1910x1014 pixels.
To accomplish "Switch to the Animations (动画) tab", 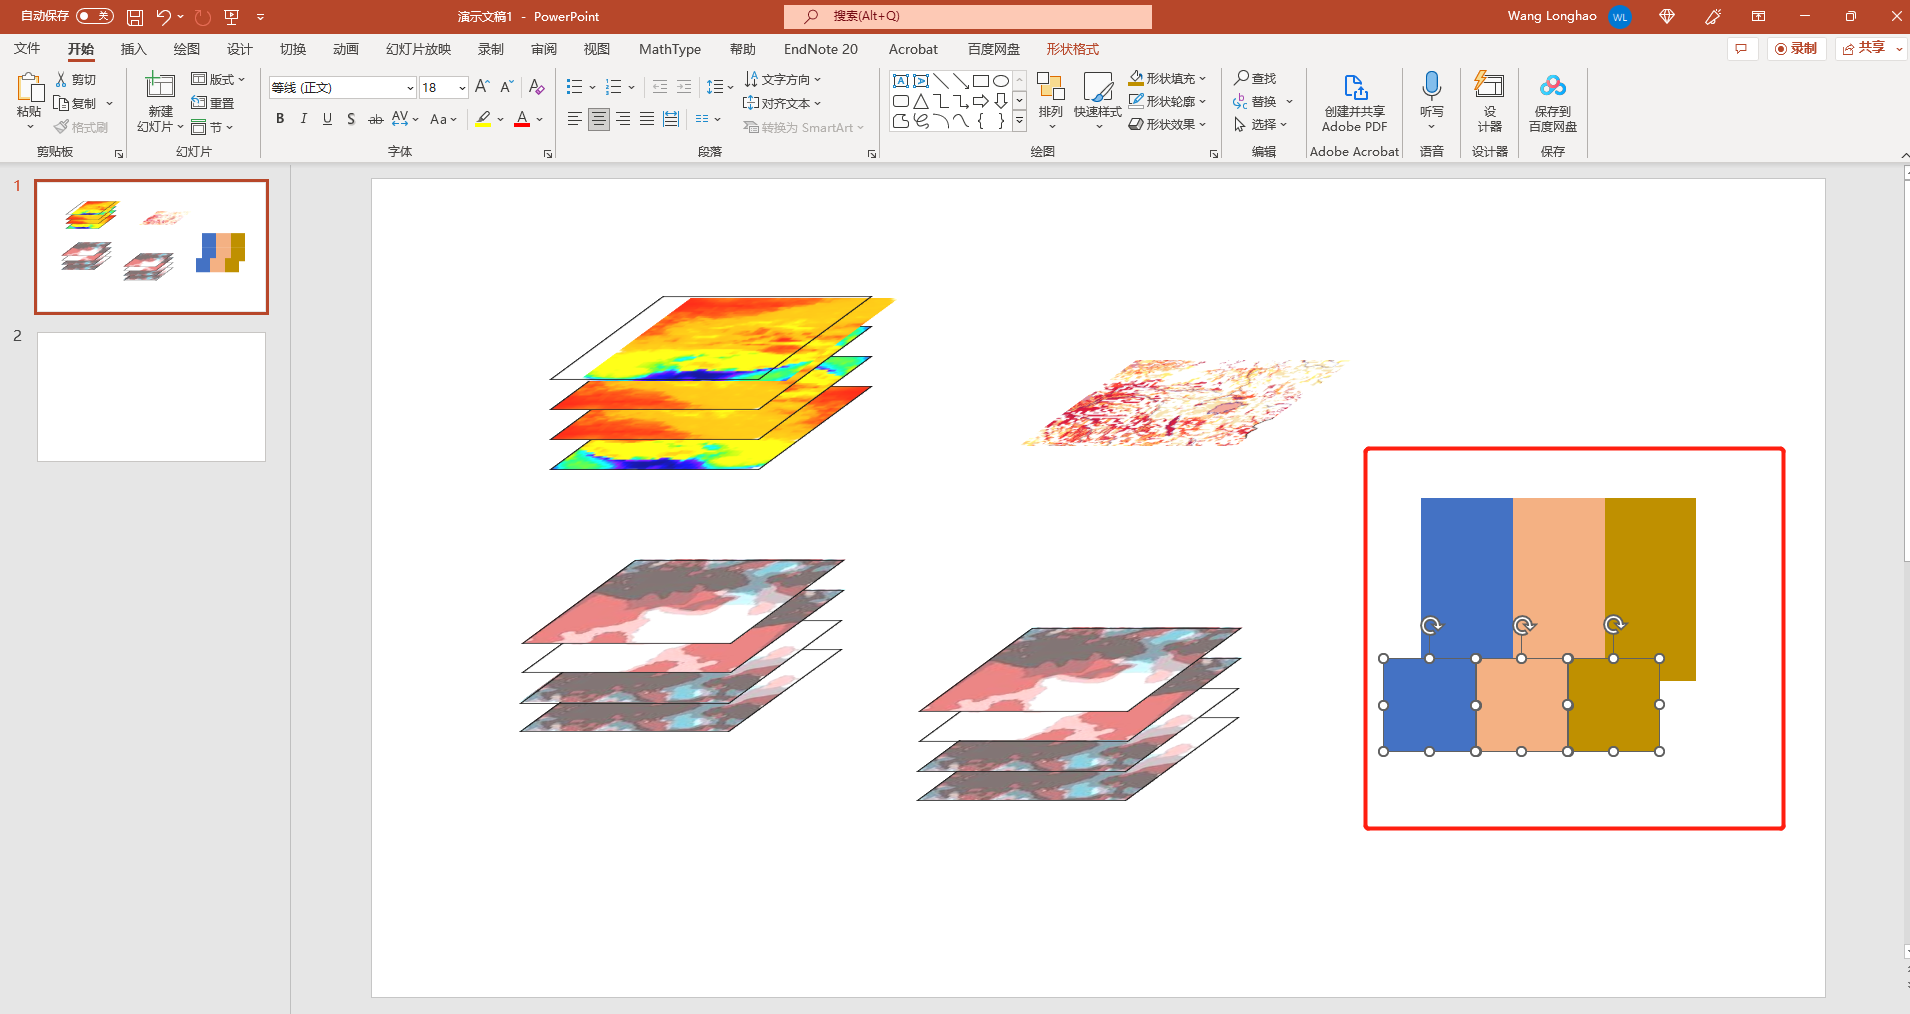I will point(345,49).
